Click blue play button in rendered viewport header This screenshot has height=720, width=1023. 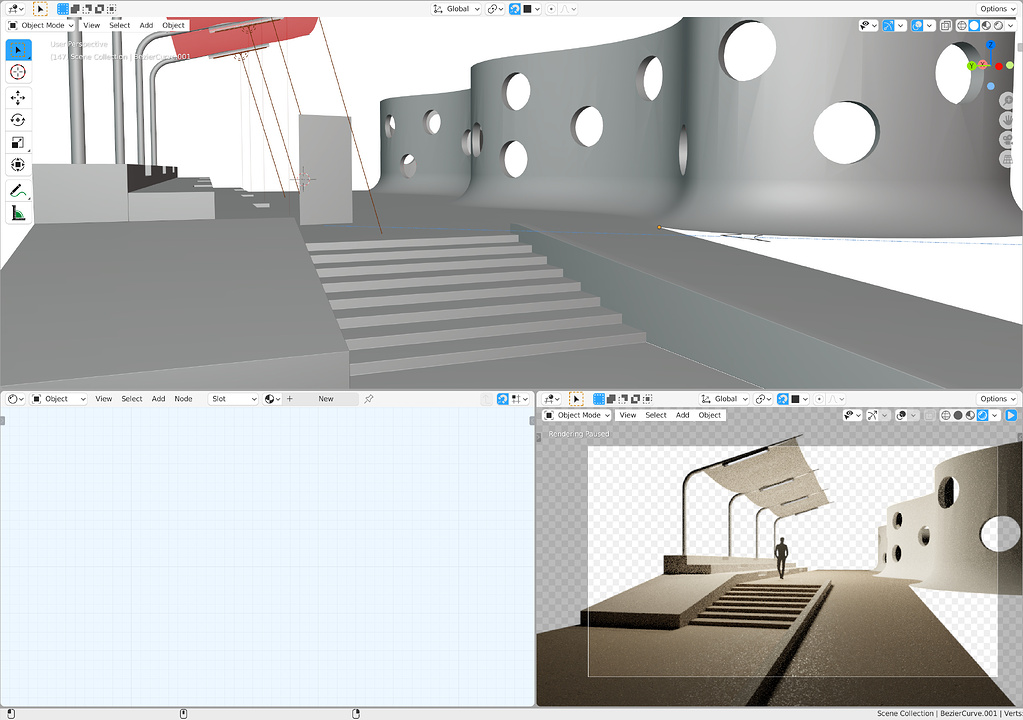[x=1011, y=415]
